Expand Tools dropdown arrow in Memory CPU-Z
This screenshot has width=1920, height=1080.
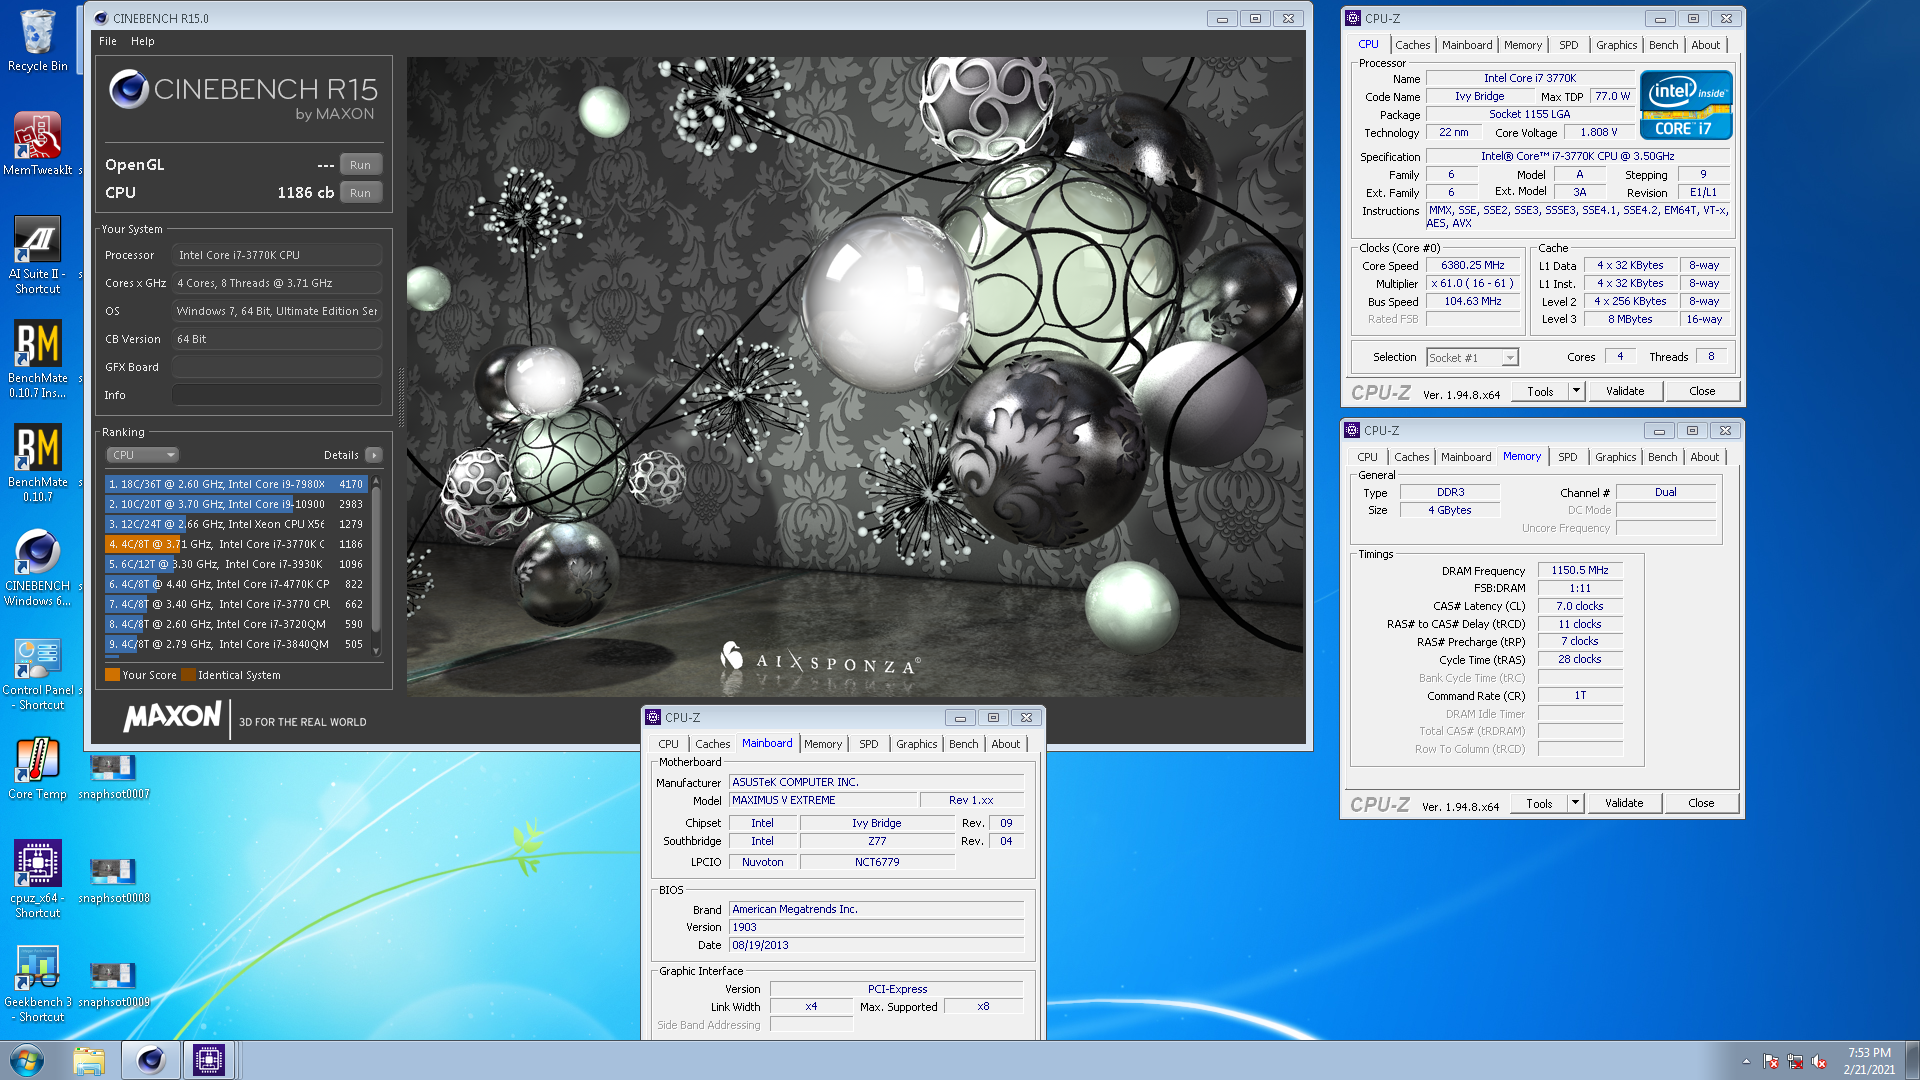1576,803
